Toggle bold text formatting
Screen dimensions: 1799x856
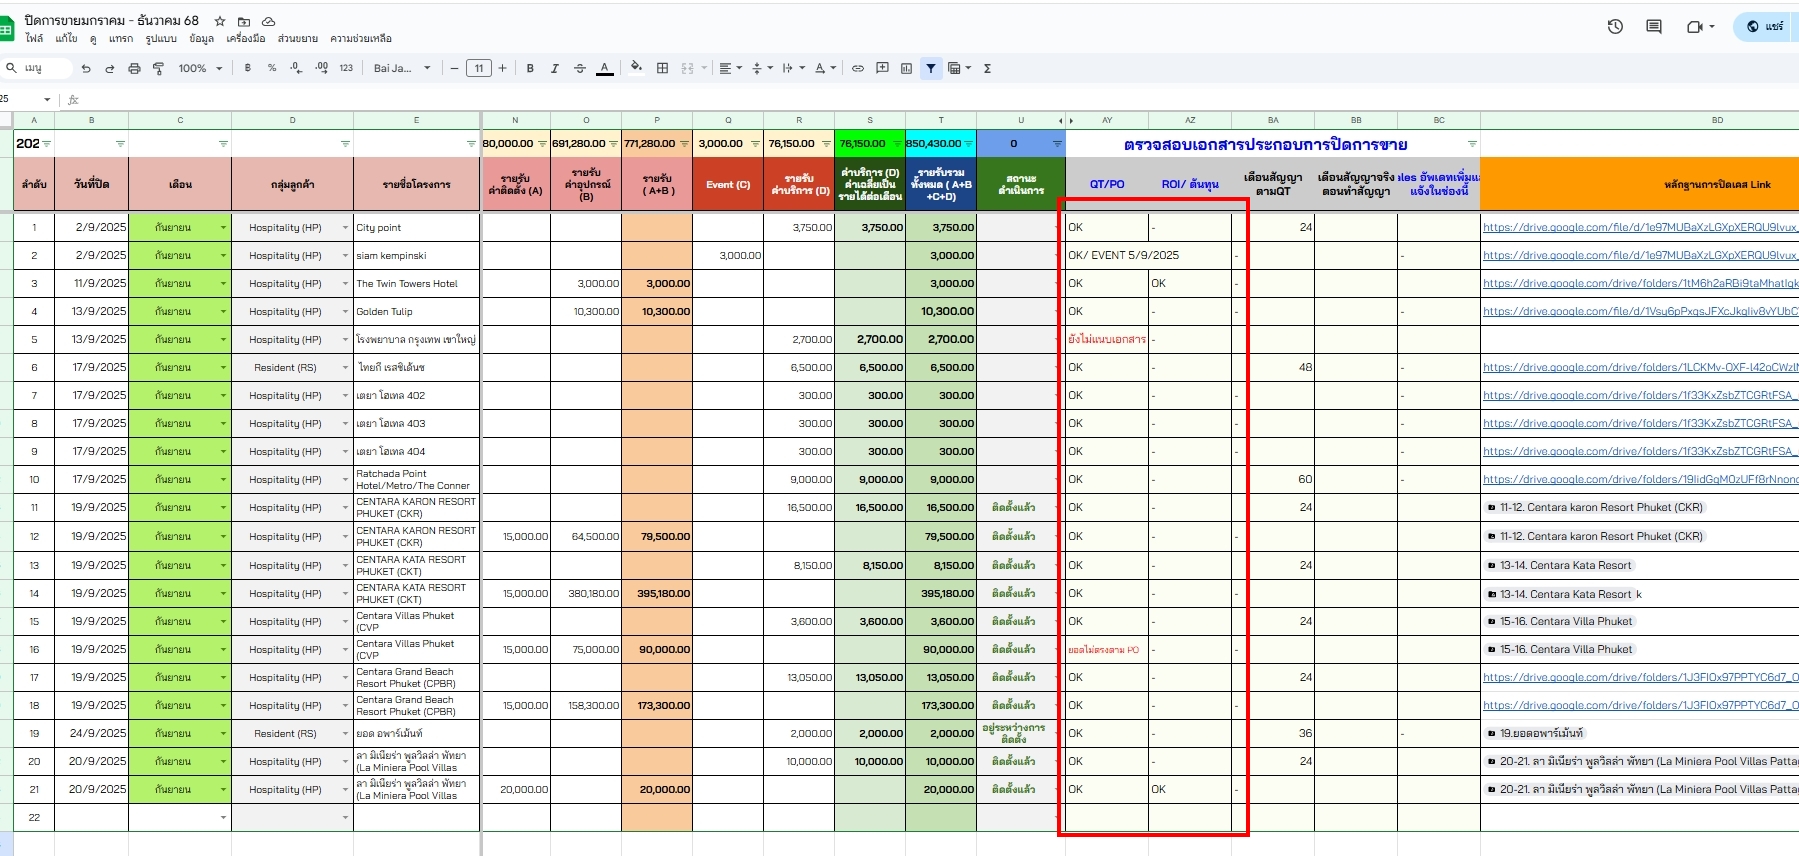pyautogui.click(x=530, y=68)
